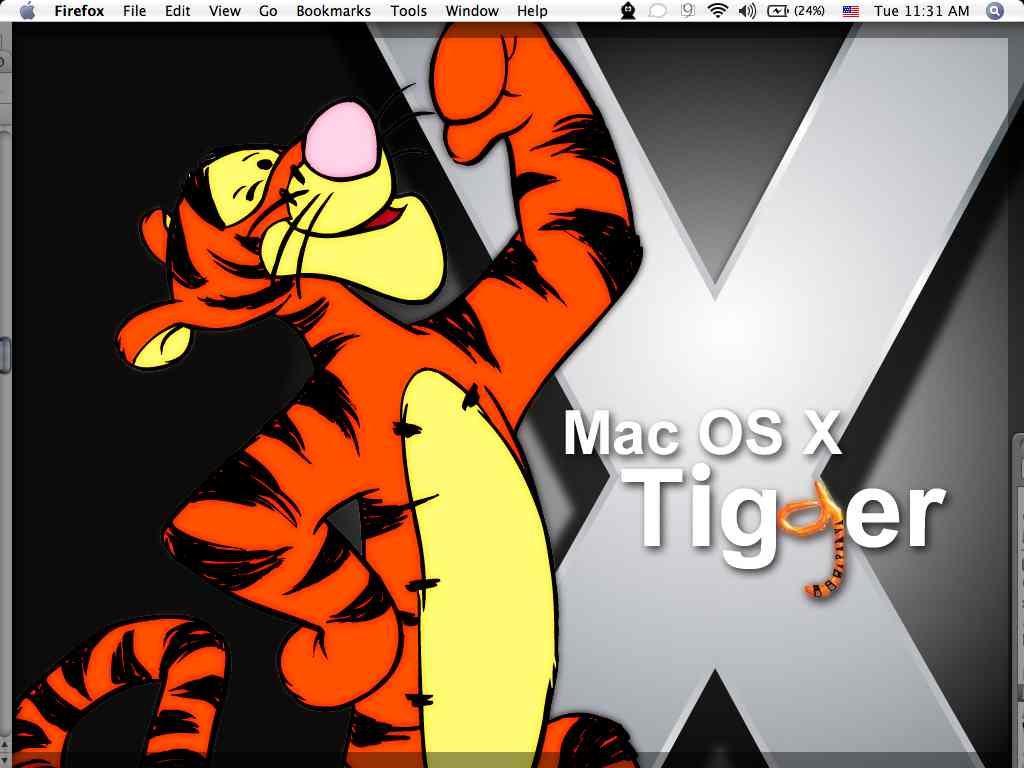
Task: Click the speech bubble status icon
Action: (x=658, y=11)
